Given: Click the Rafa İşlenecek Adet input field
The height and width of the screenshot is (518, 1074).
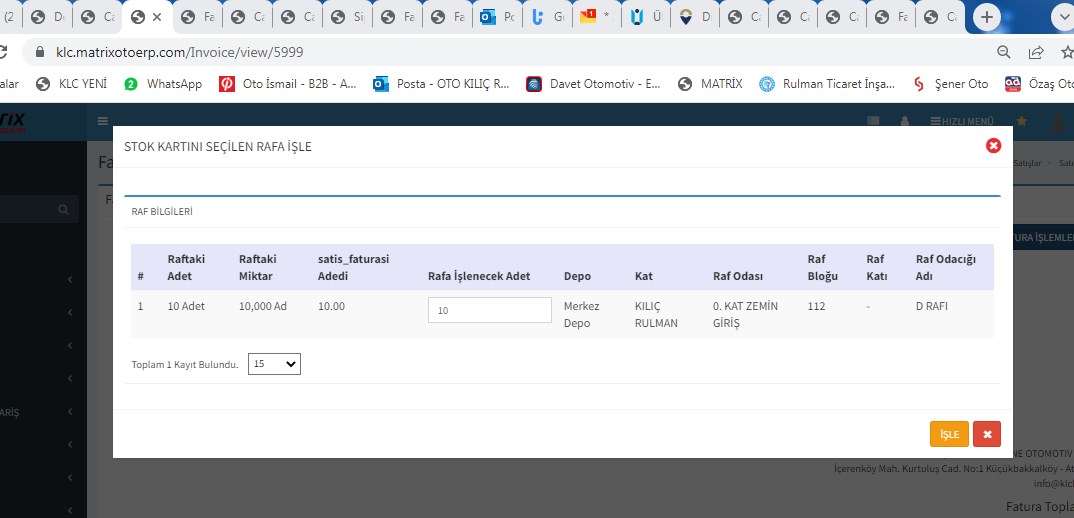Looking at the screenshot, I should (490, 310).
